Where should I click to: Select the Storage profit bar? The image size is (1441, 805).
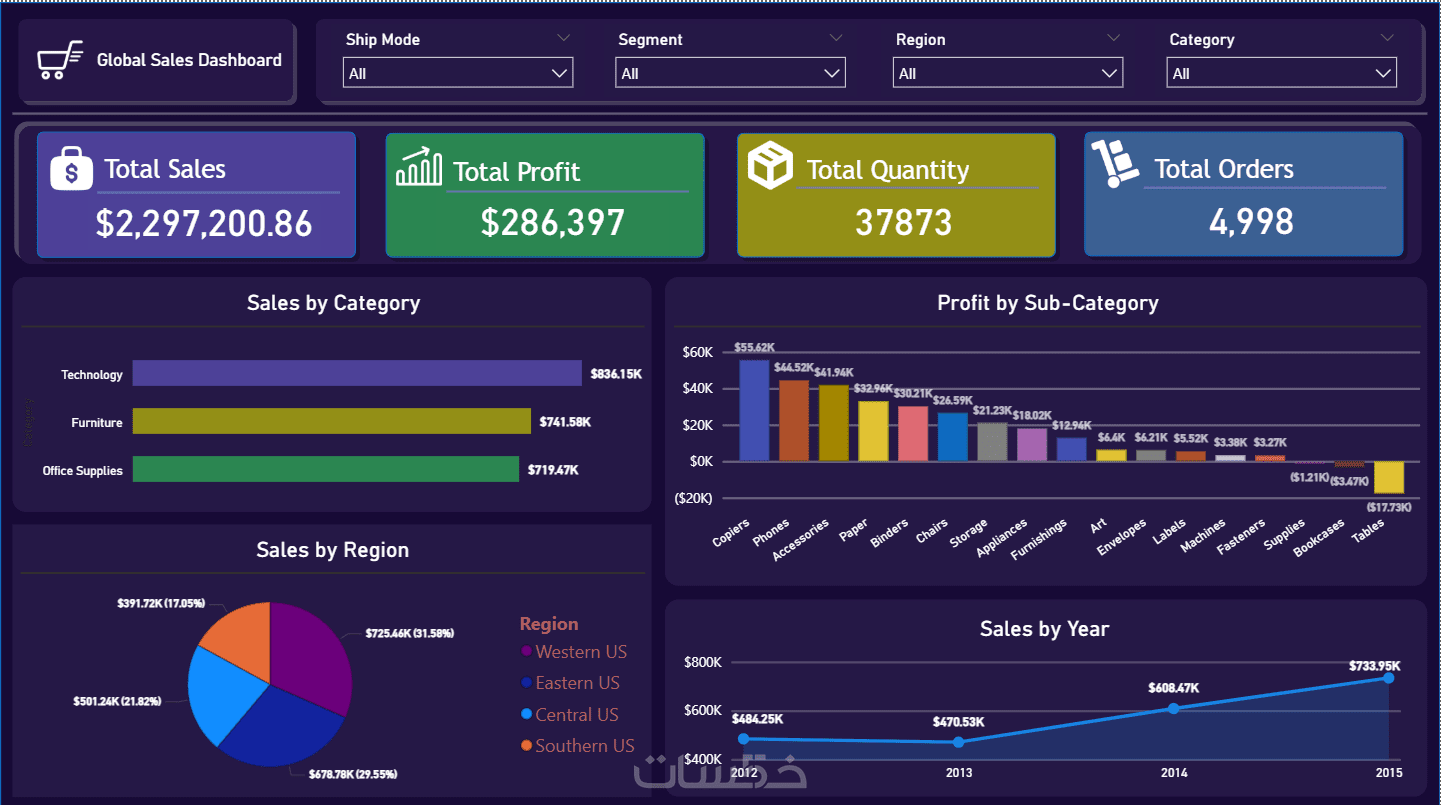992,442
